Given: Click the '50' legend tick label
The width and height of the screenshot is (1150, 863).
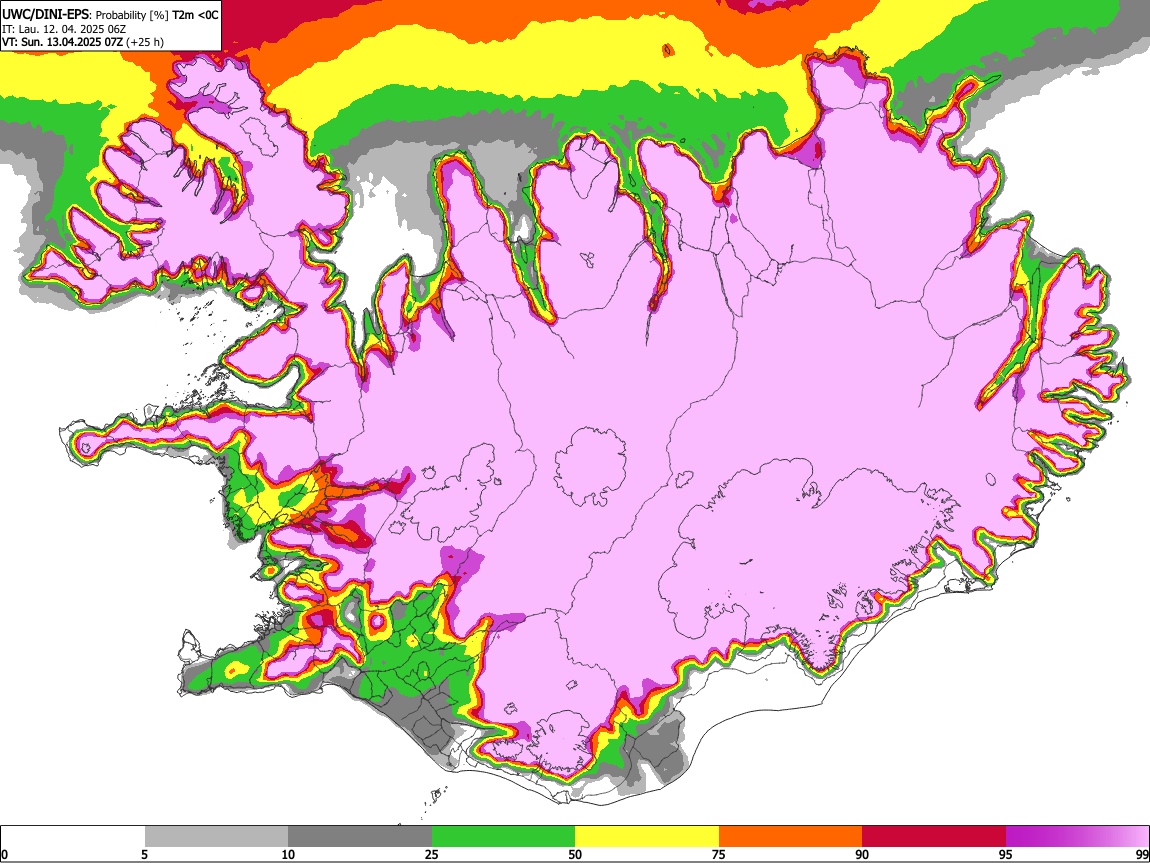Looking at the screenshot, I should [x=575, y=854].
